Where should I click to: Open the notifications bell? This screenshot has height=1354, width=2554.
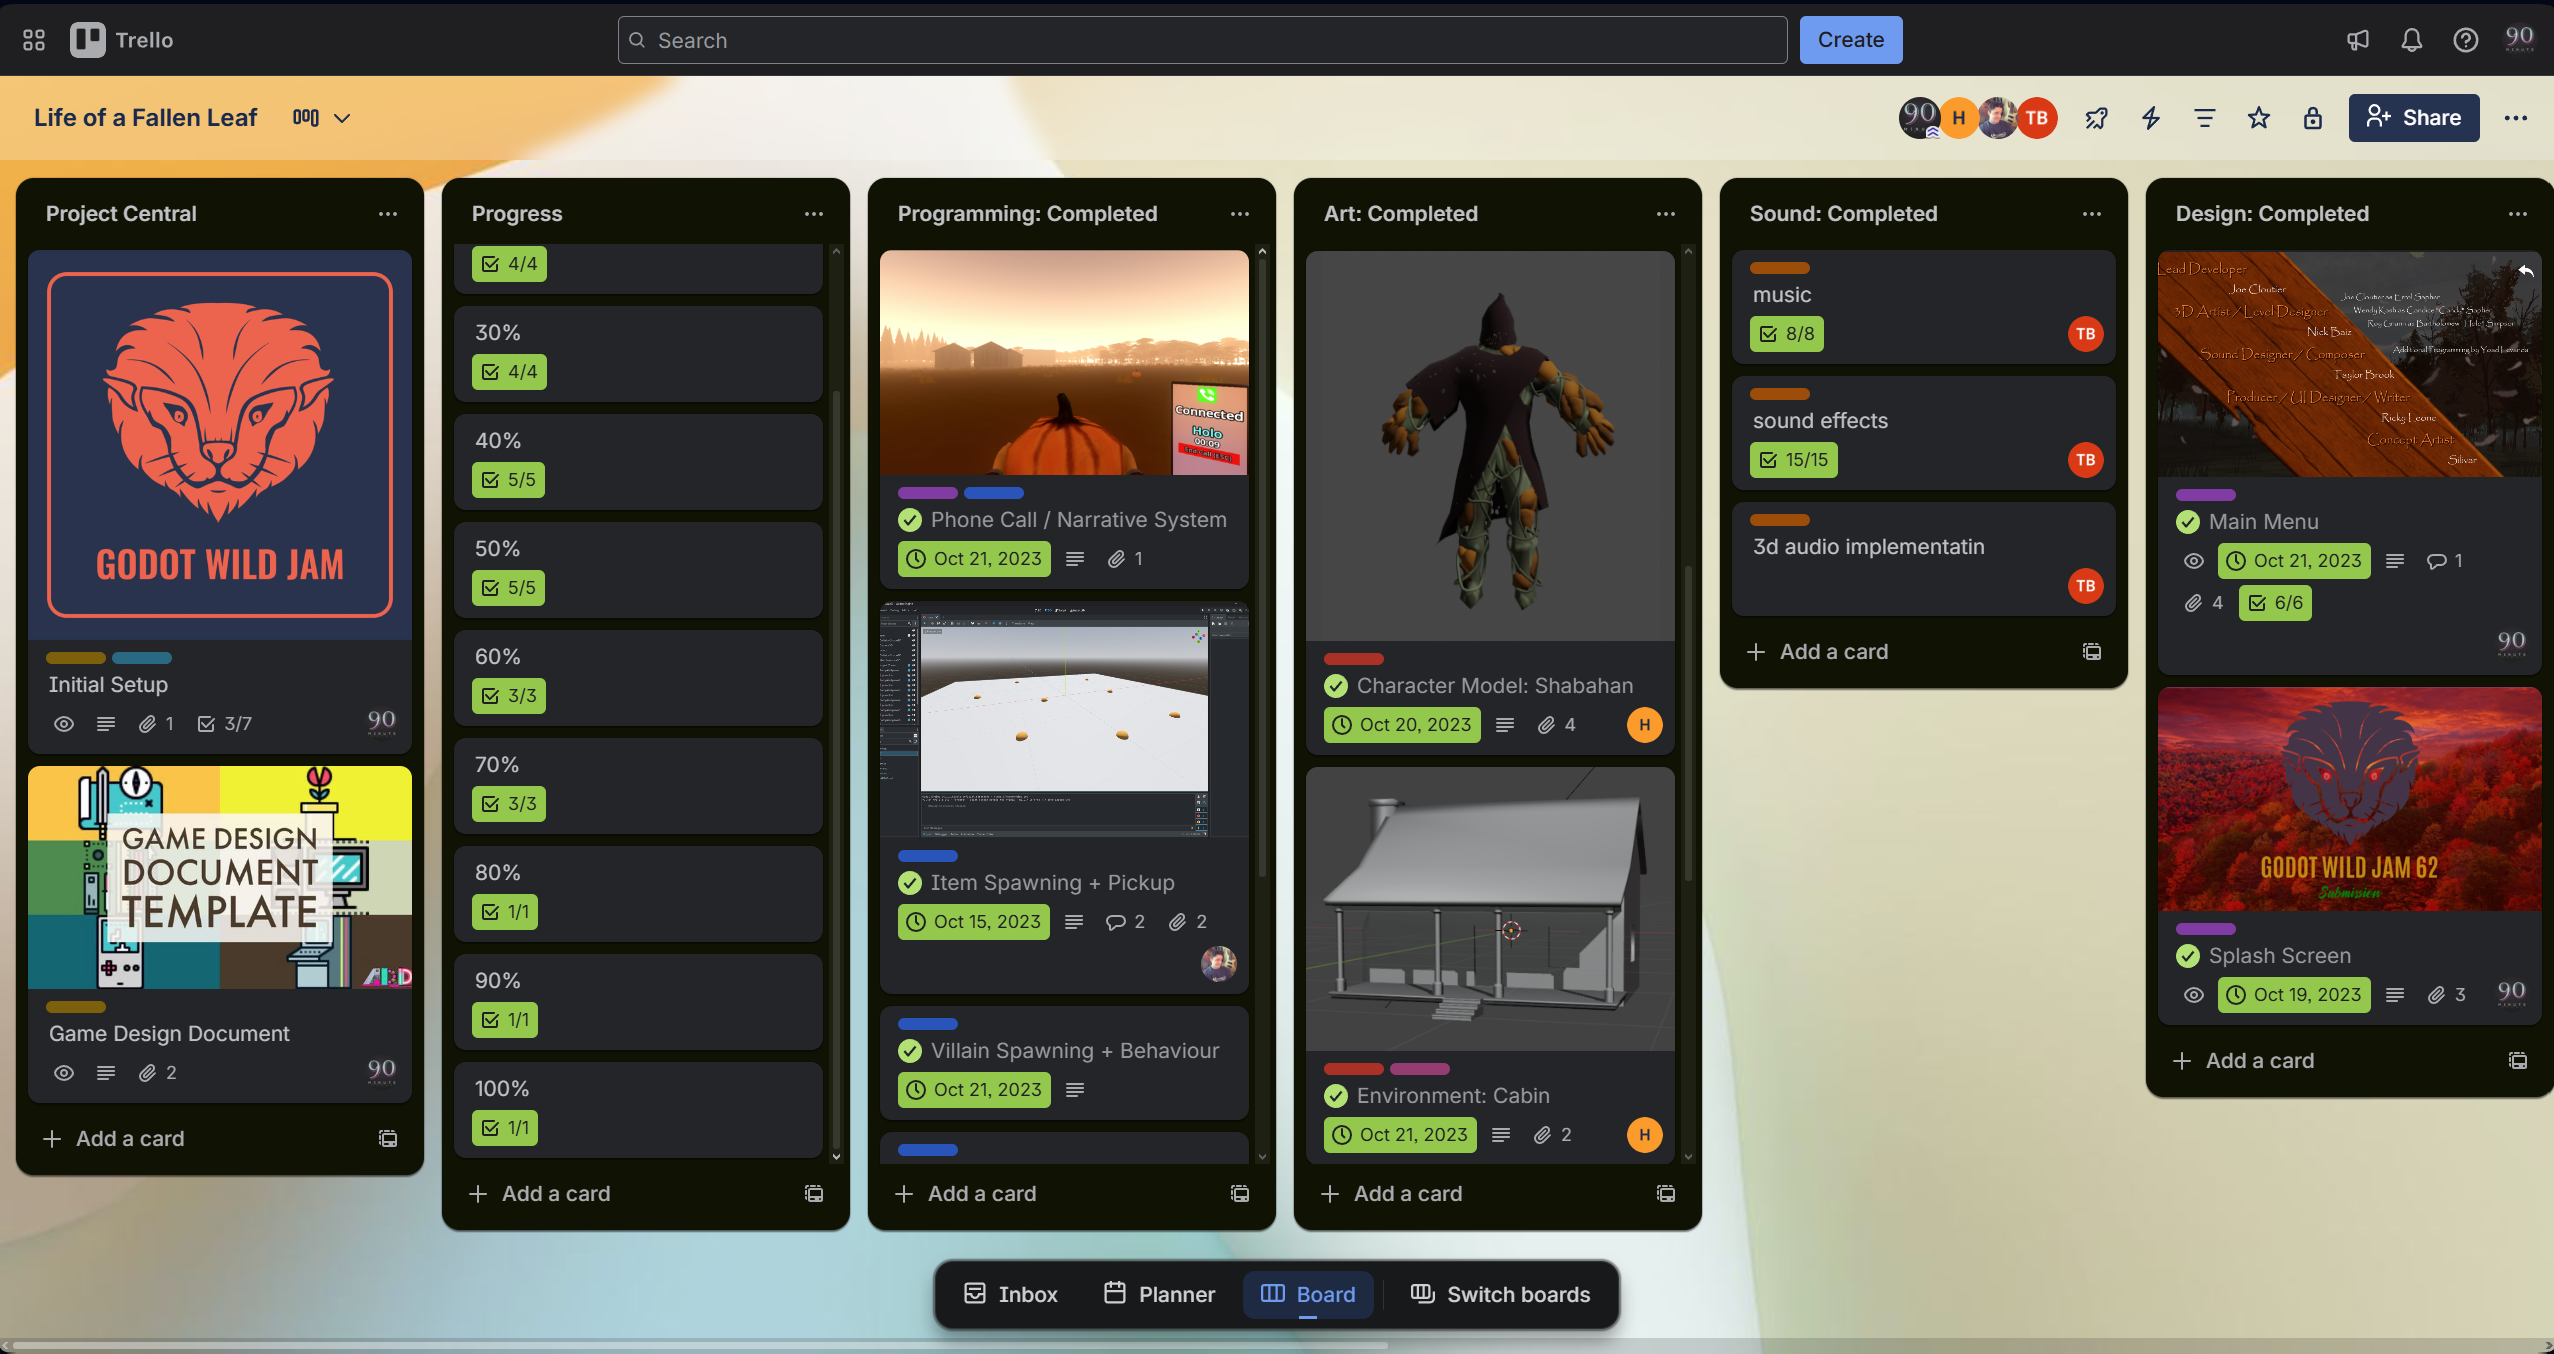tap(2411, 40)
